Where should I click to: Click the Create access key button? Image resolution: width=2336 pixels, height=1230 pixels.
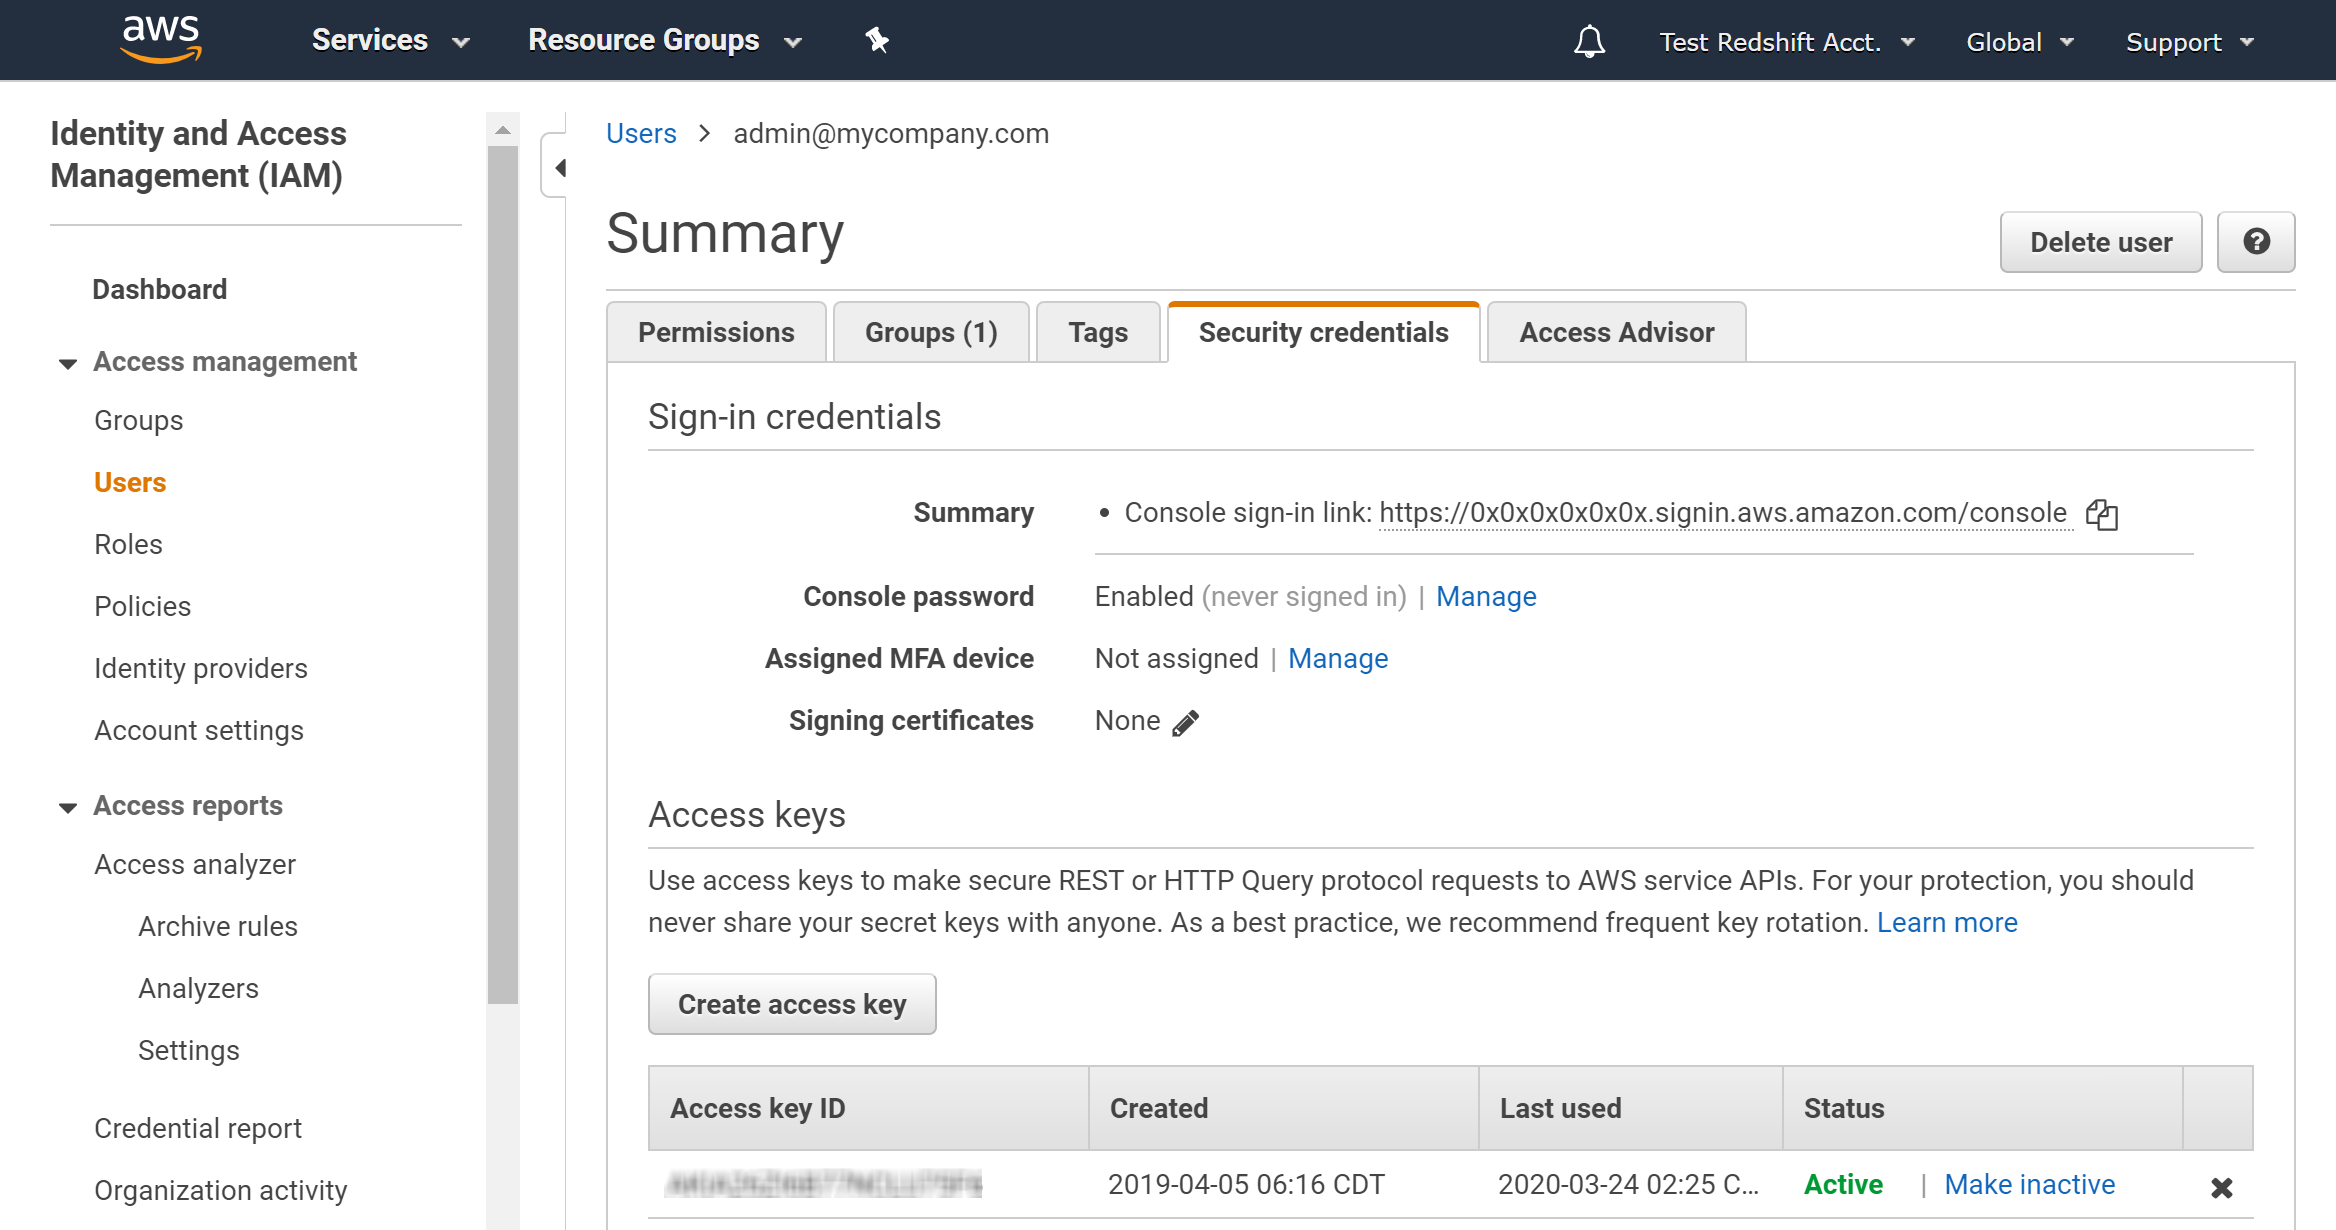tap(792, 1004)
